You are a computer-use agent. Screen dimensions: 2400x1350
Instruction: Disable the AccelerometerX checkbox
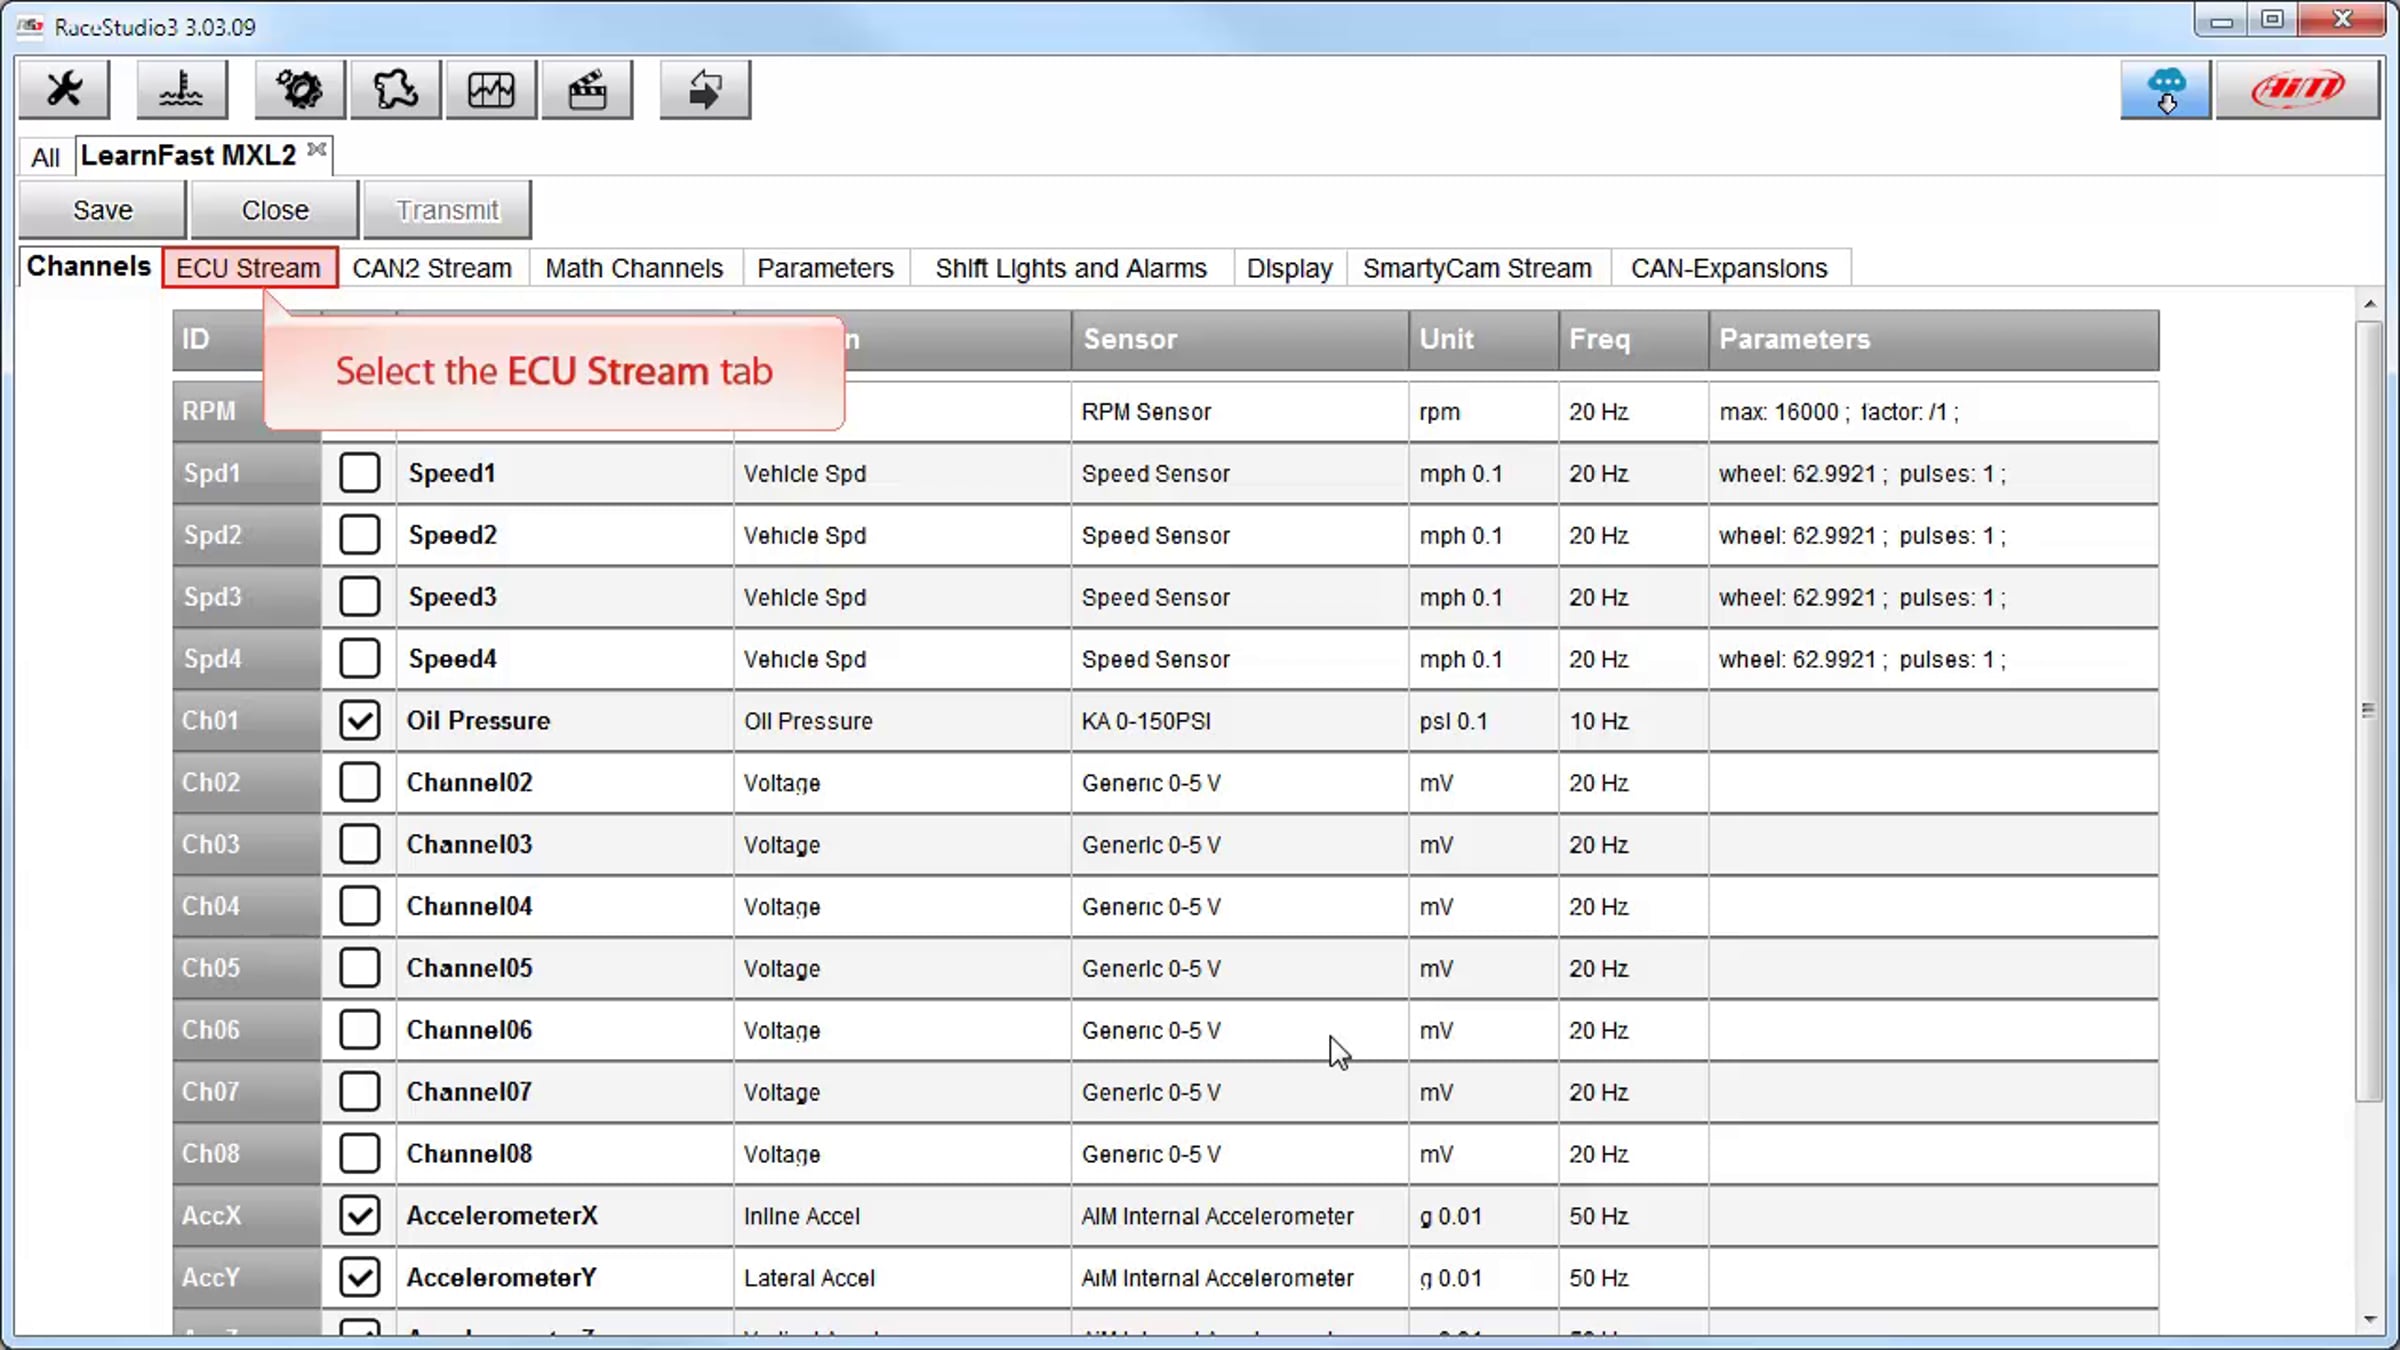[x=360, y=1216]
